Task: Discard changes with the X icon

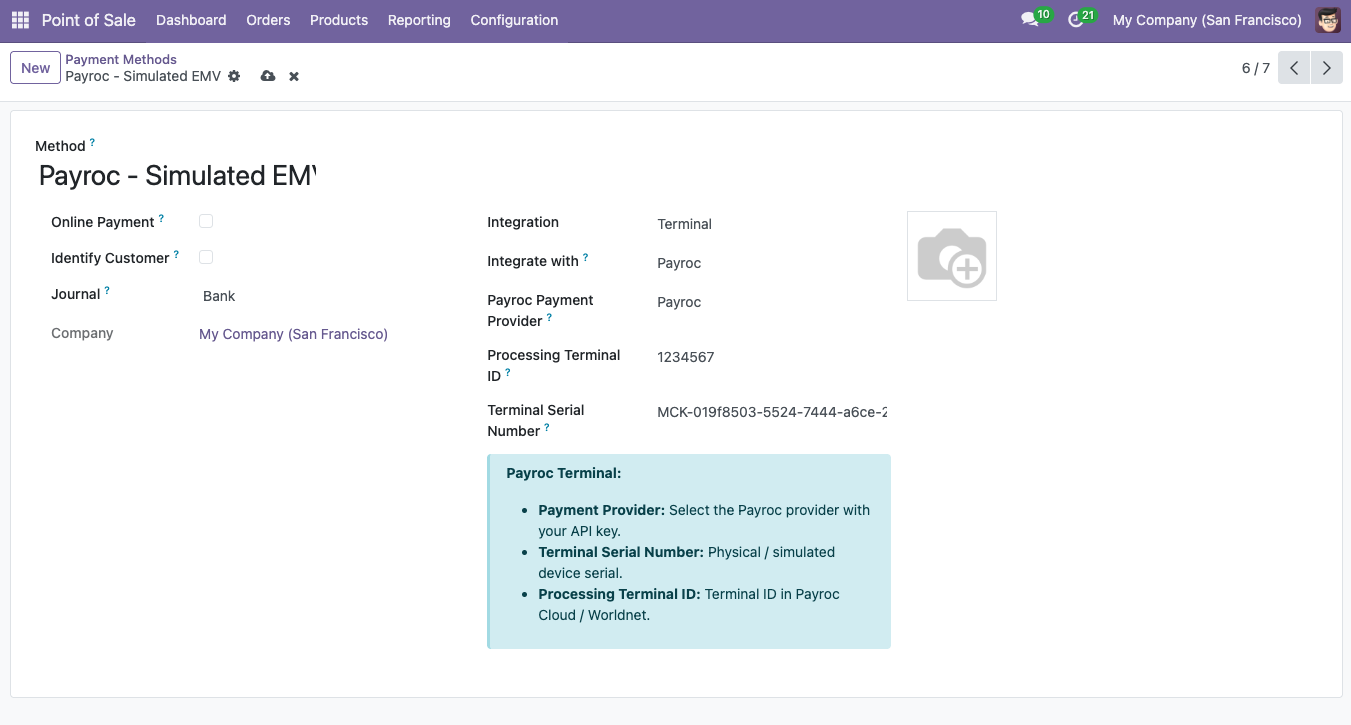Action: [x=294, y=76]
